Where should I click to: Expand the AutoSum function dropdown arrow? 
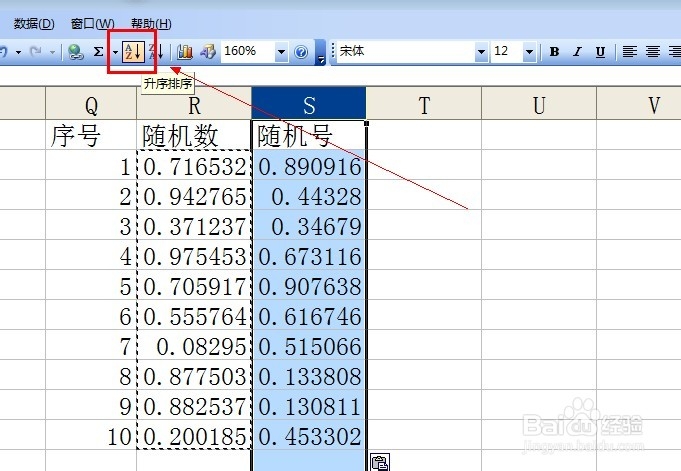tap(115, 52)
